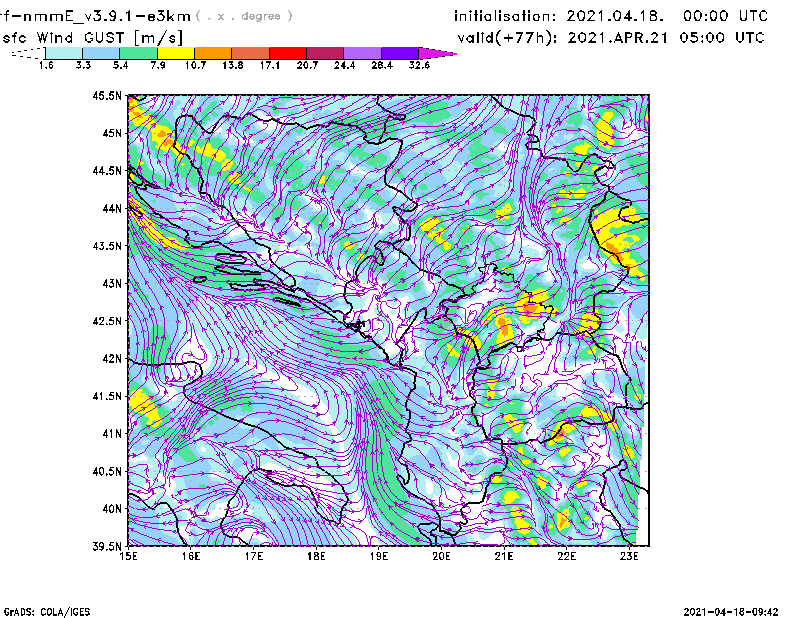This screenshot has height=618, width=800.
Task: Click the 40.5N latitude label
Action: tap(107, 471)
